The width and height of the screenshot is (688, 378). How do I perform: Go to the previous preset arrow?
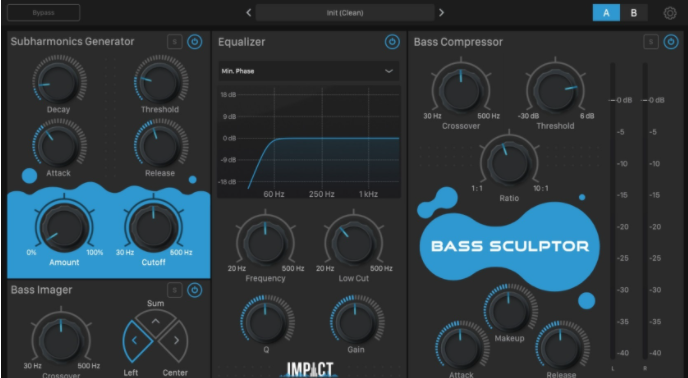point(248,13)
